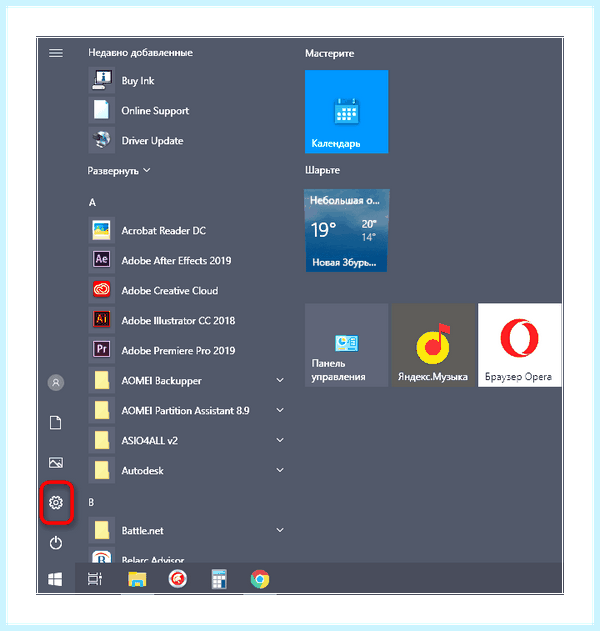Expand recently added via Развернуть
The image size is (600, 631).
pos(119,171)
